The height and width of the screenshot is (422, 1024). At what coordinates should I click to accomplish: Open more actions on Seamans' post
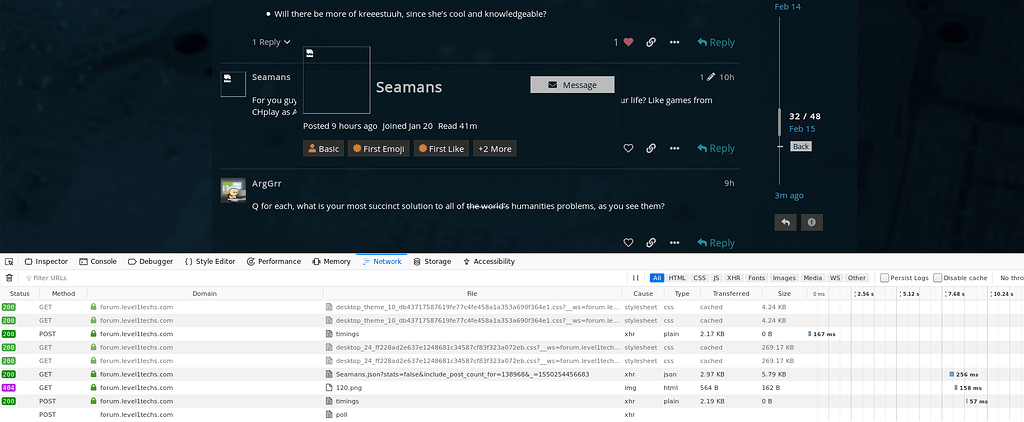tap(674, 148)
